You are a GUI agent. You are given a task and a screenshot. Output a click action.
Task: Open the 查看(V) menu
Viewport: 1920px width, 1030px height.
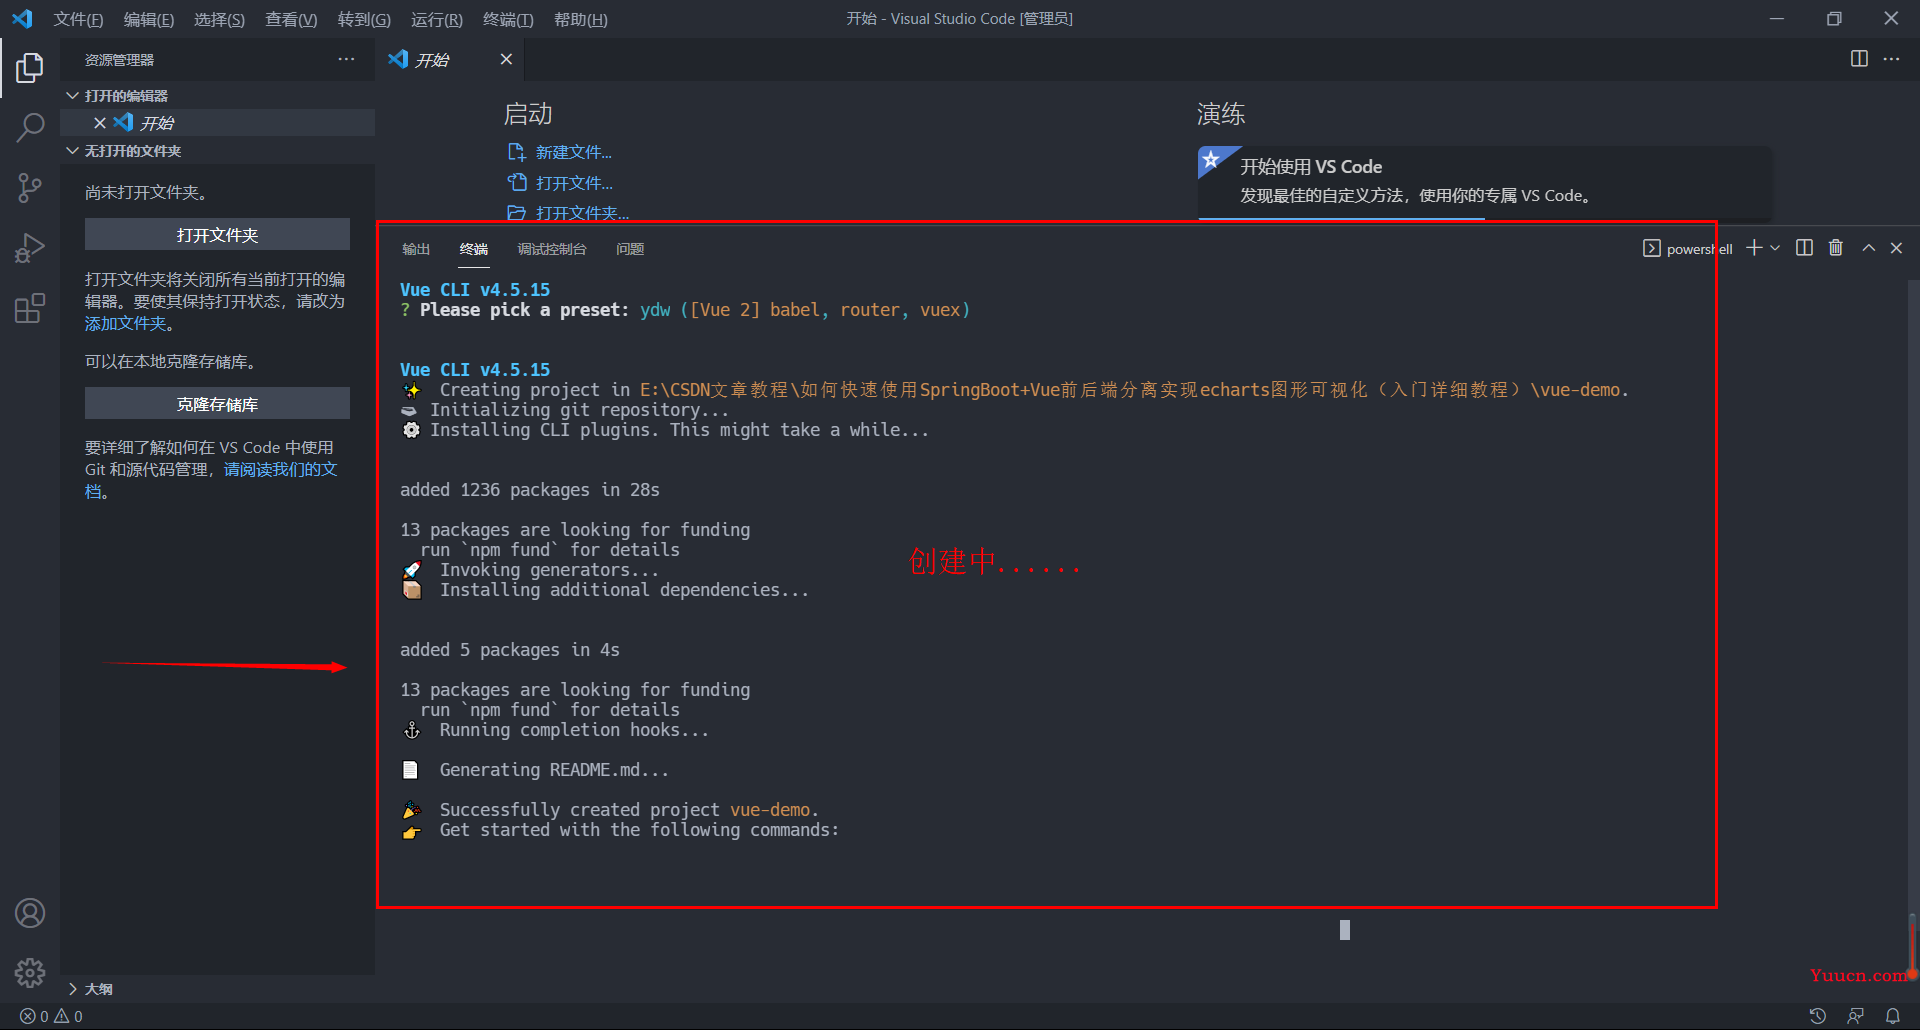point(290,19)
